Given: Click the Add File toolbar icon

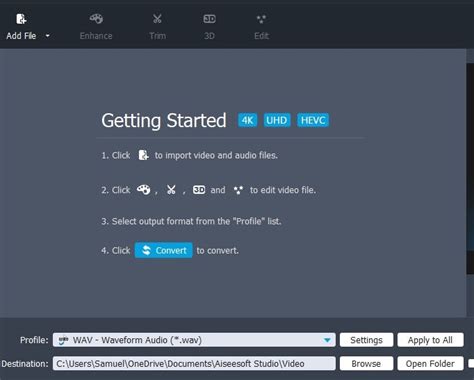Looking at the screenshot, I should [21, 19].
